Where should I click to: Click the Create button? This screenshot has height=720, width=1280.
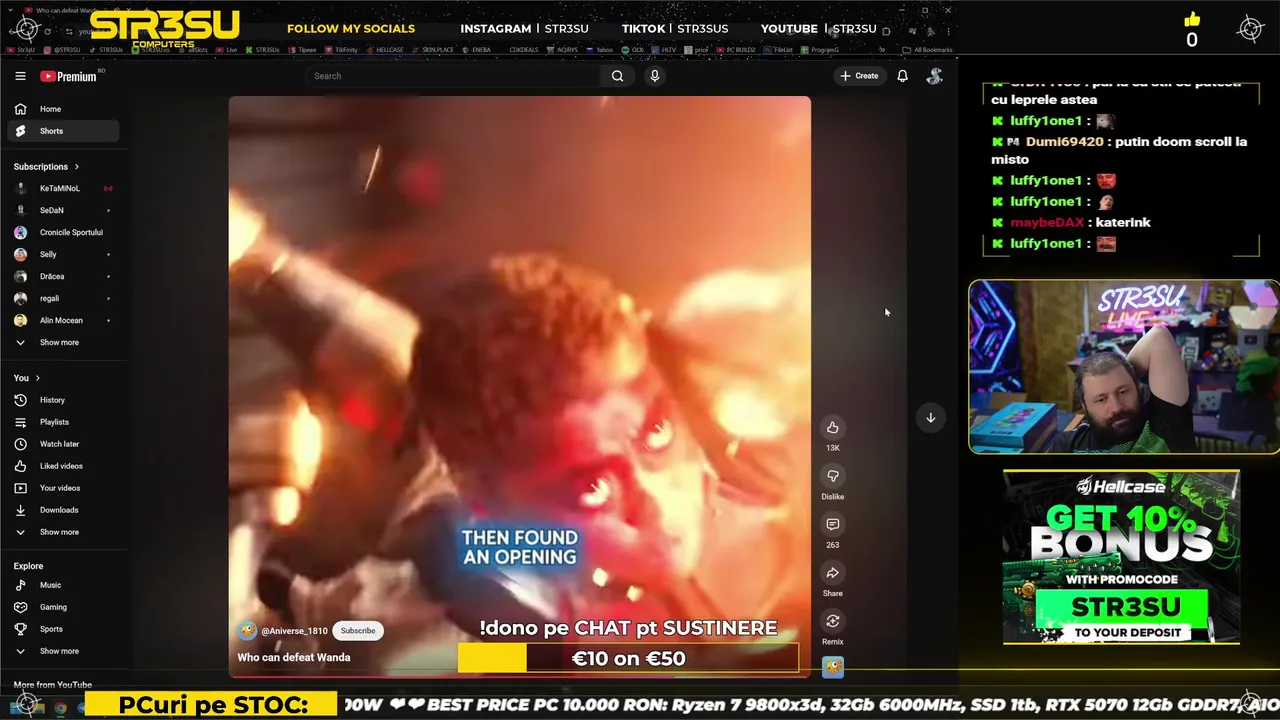pyautogui.click(x=860, y=76)
